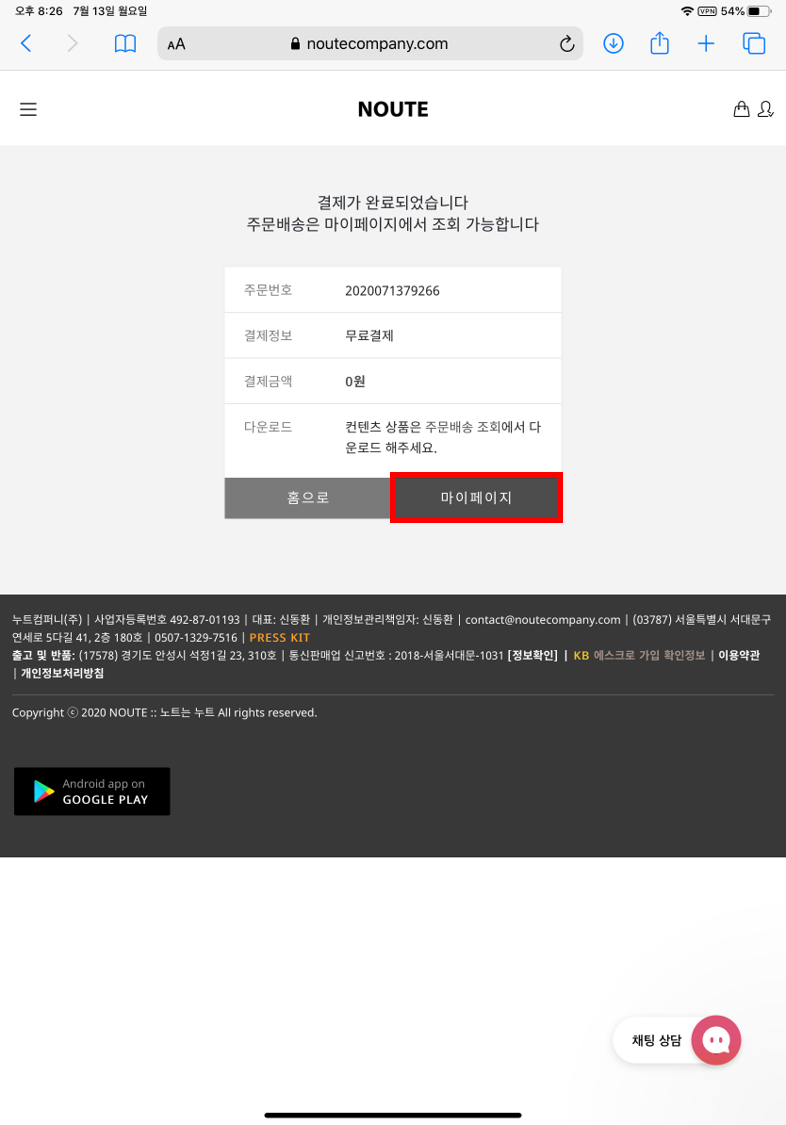Tap the noutecompany.com address bar
This screenshot has height=1125, width=786.
[370, 44]
